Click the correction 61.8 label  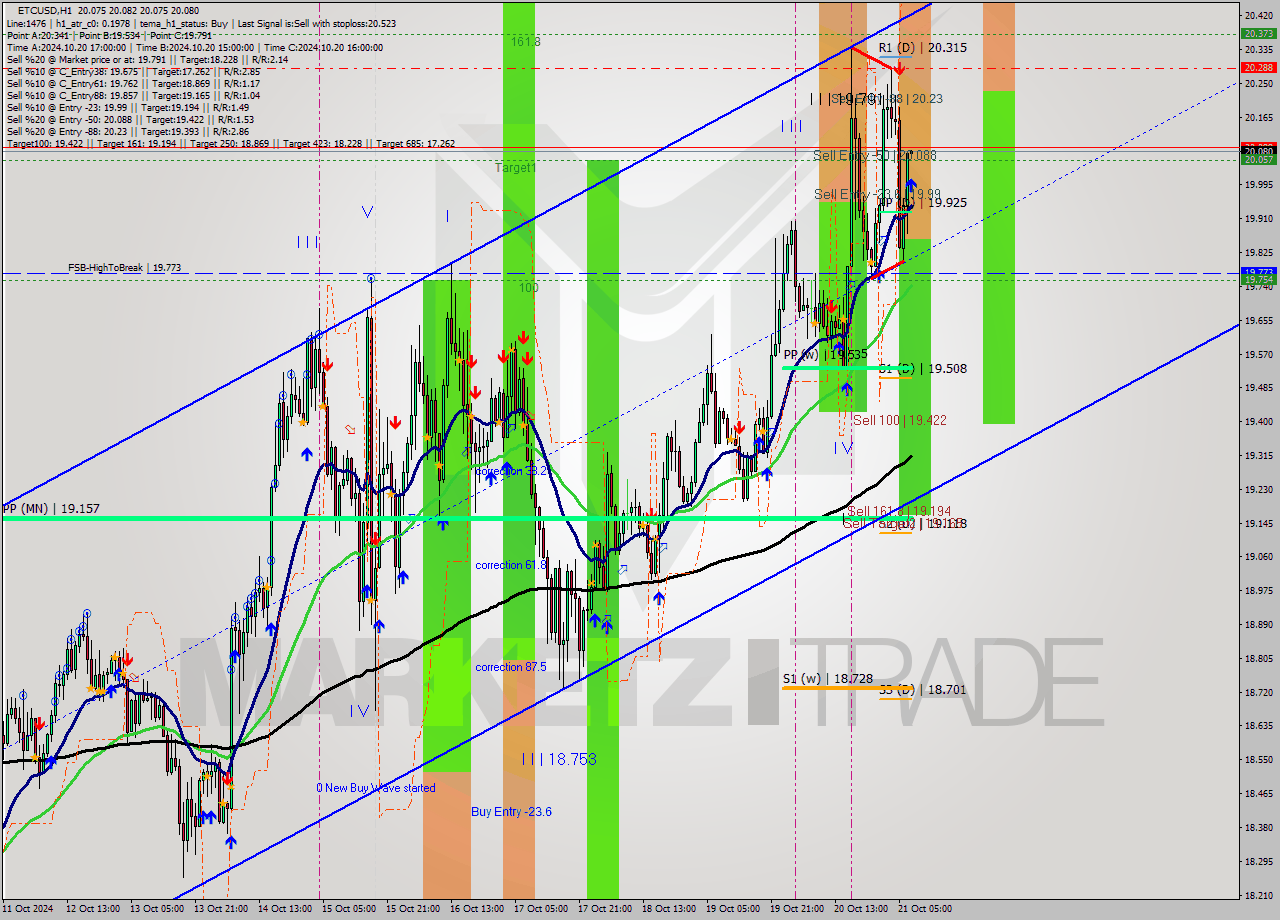click(x=511, y=565)
